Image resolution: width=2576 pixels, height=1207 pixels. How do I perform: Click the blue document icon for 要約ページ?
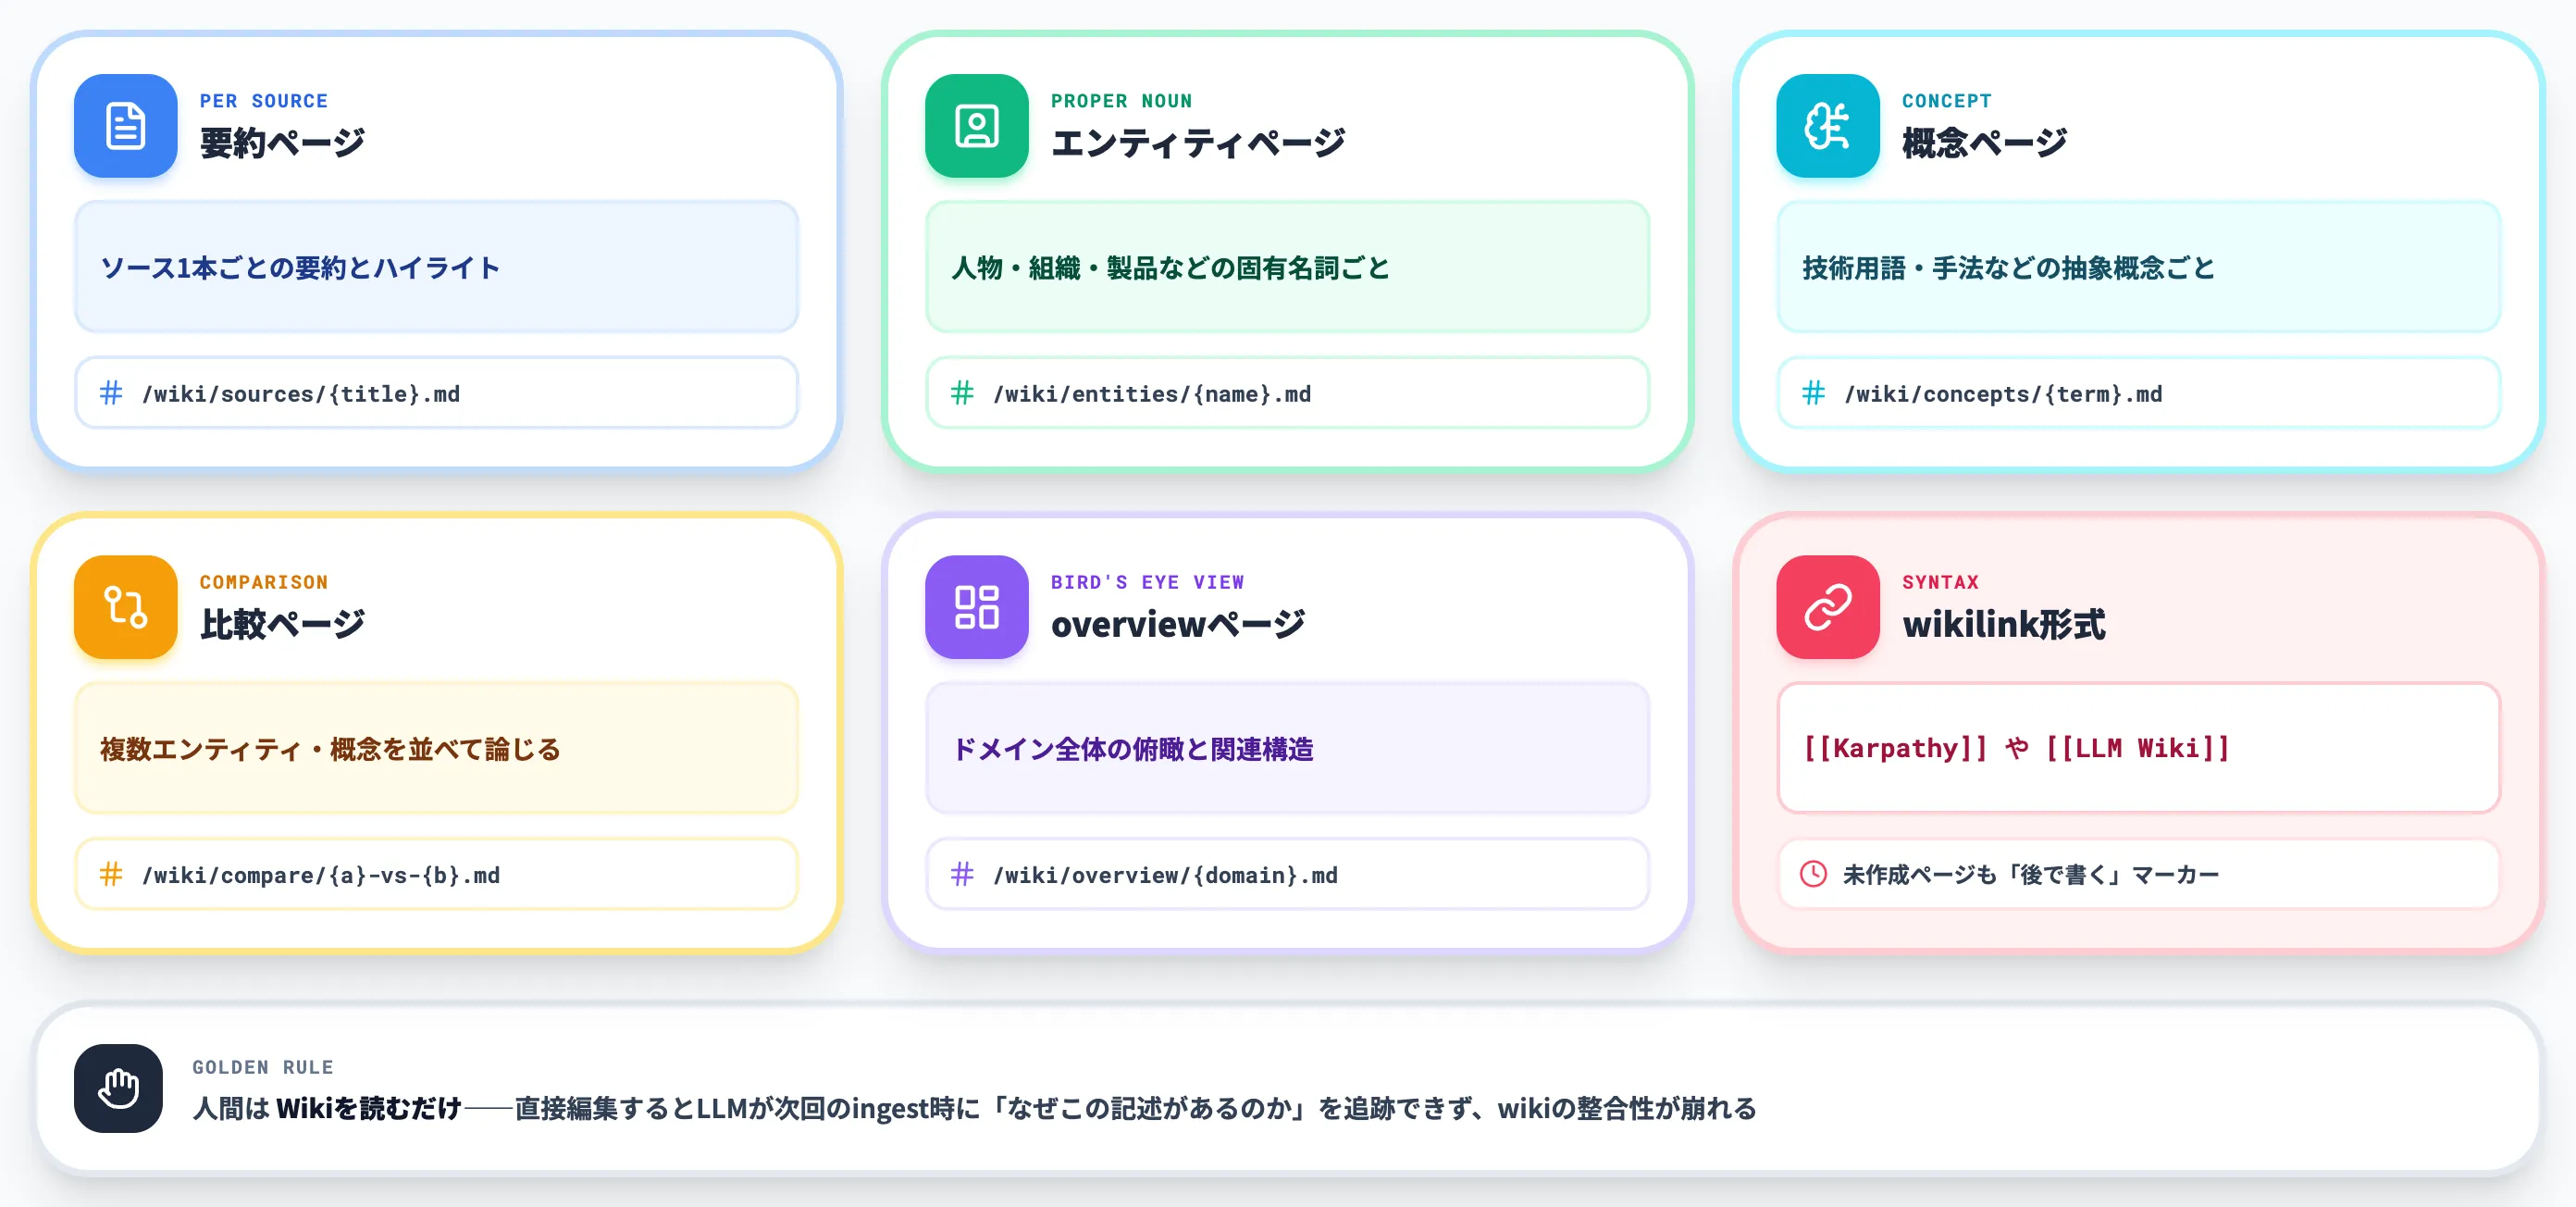(126, 126)
